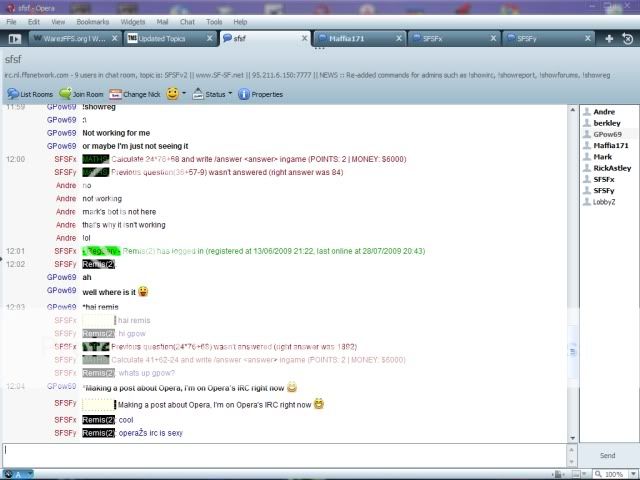
Task: Click the user icon next to berkley
Action: pos(587,123)
